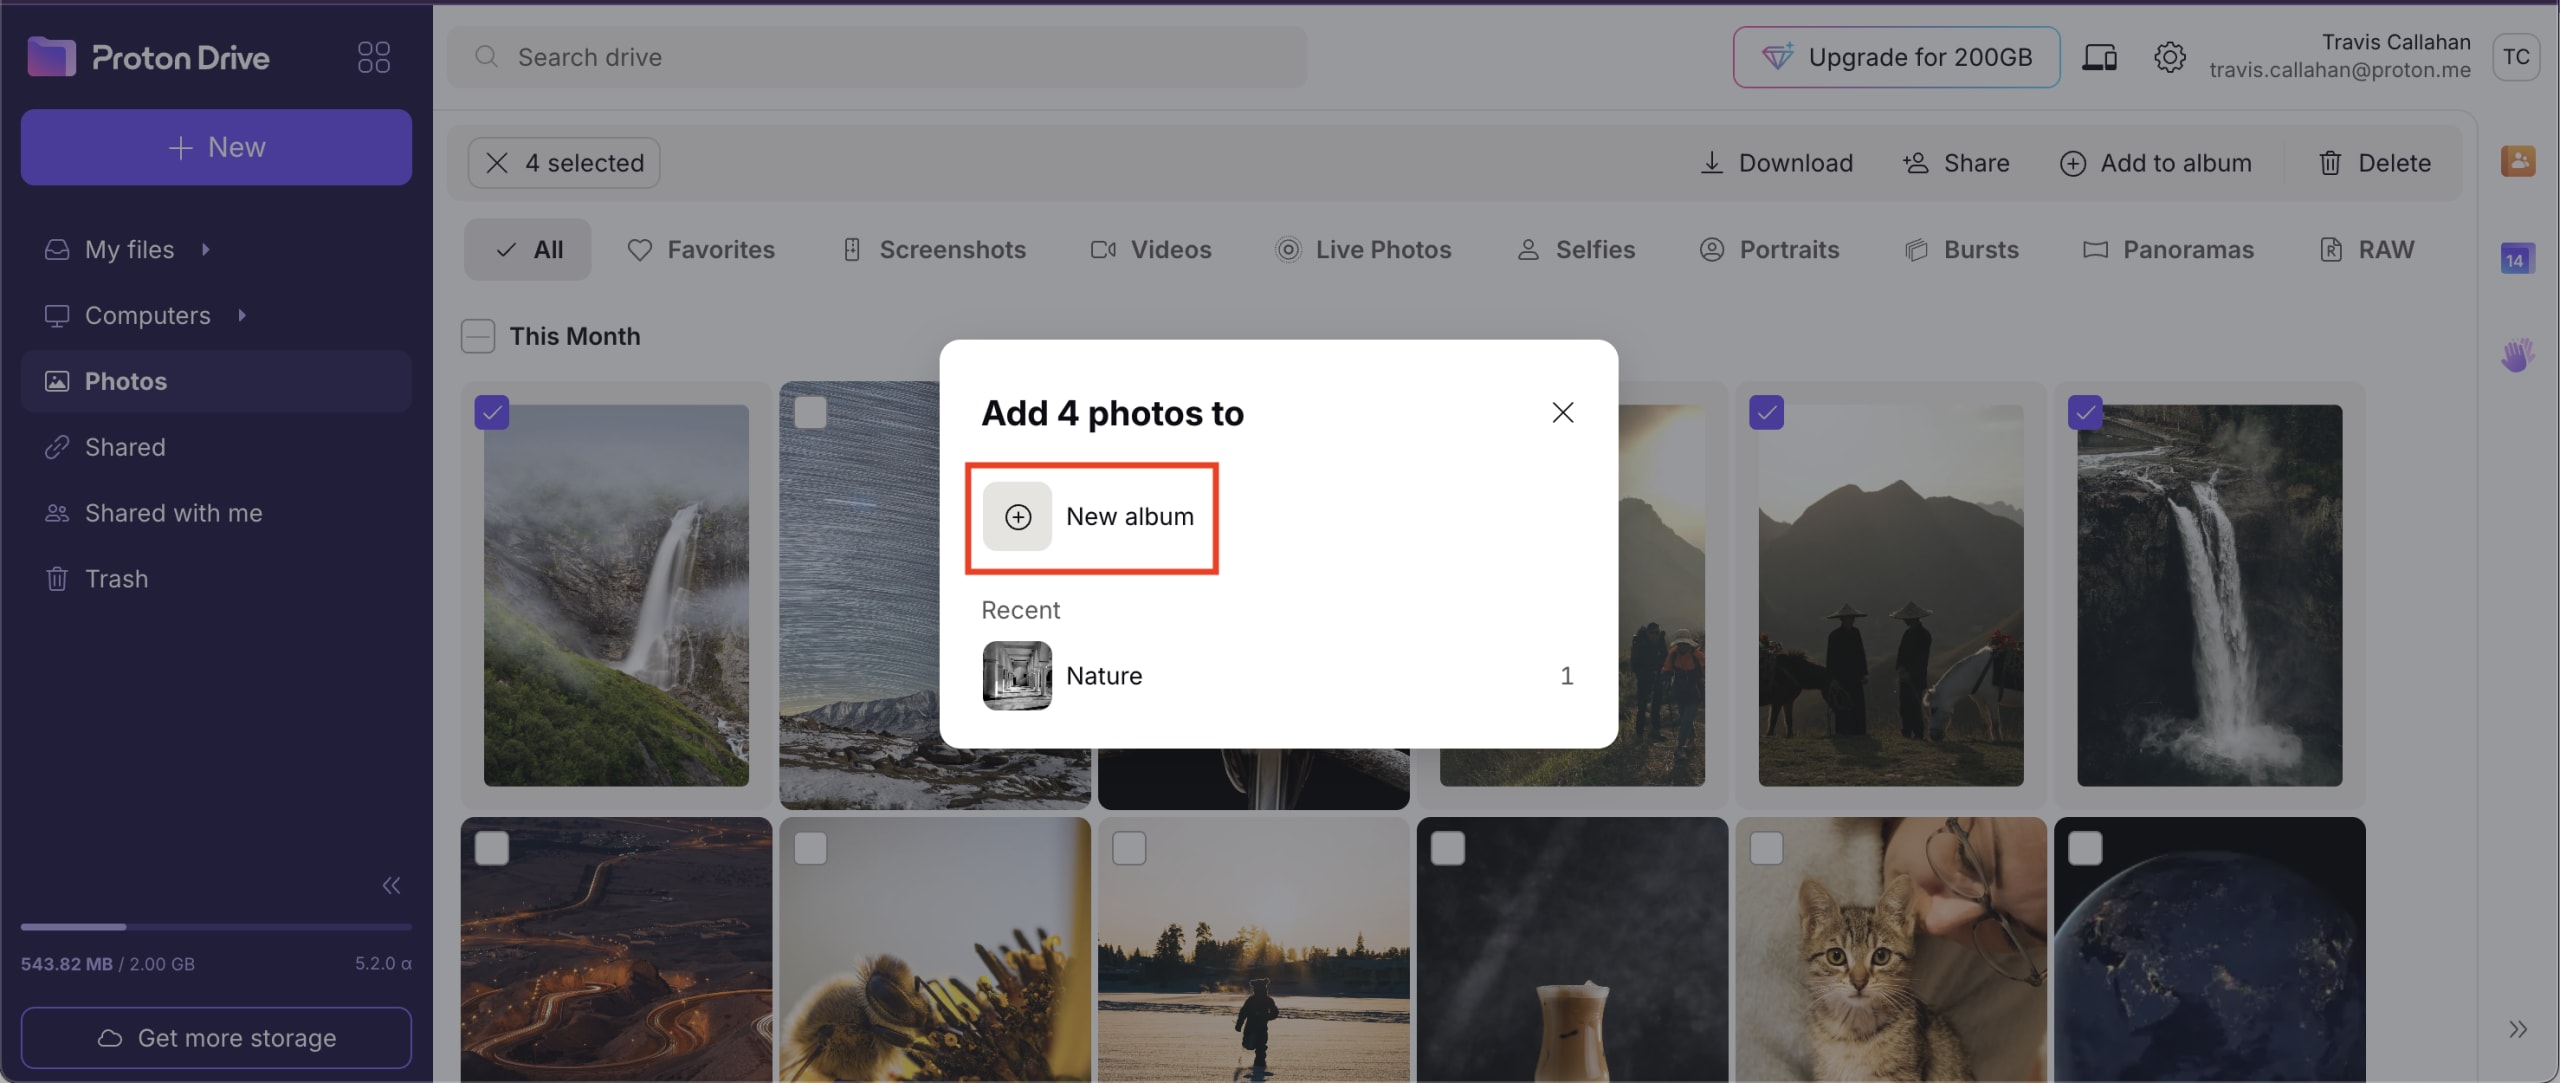Screen dimensions: 2560x1083
Task: Open My files in sidebar
Action: click(129, 249)
